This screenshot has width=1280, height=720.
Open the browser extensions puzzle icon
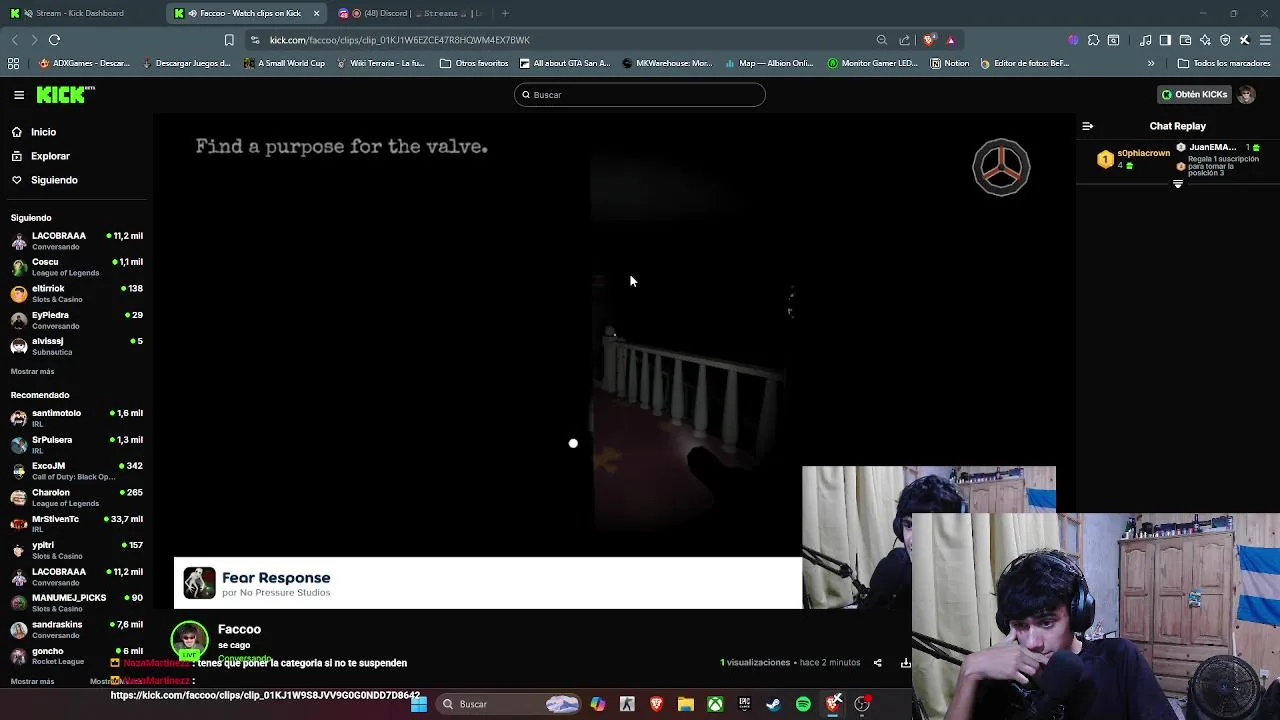[x=1093, y=40]
